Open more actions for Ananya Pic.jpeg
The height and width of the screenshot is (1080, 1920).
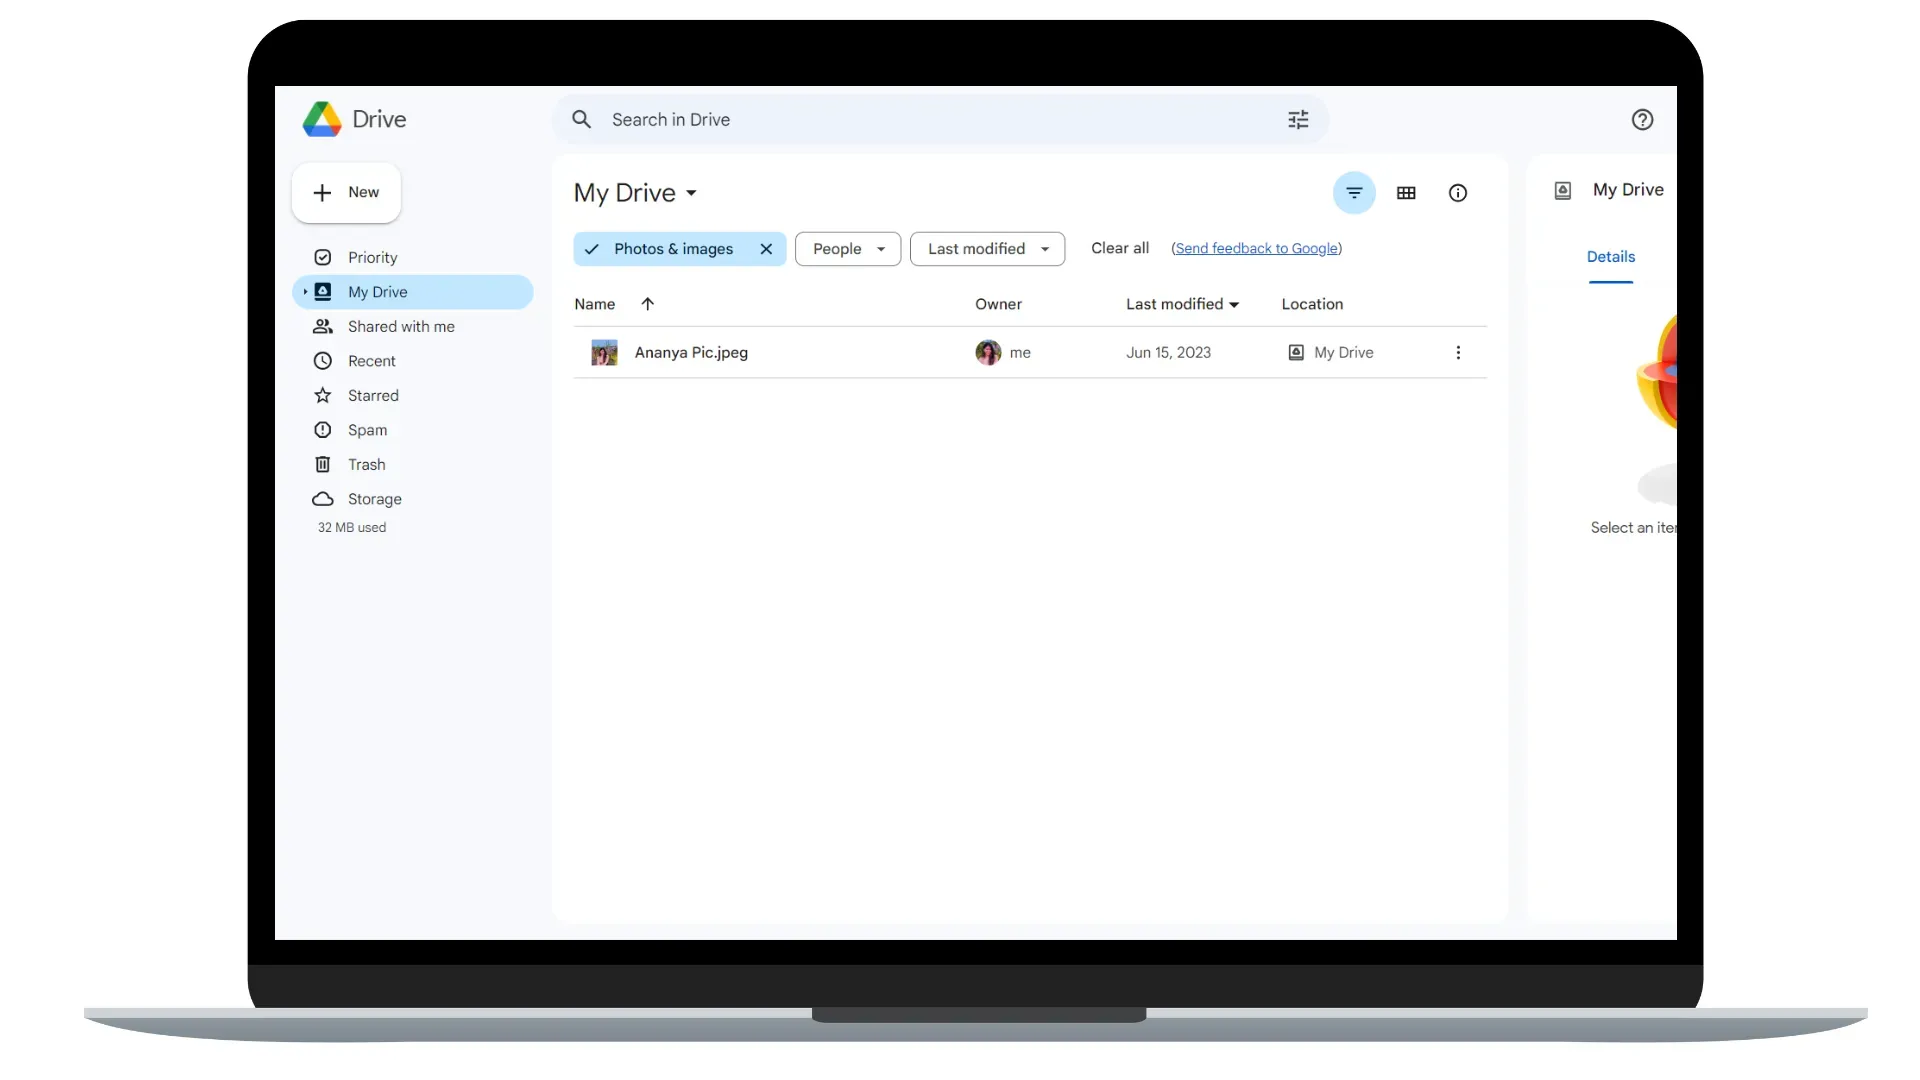1458,353
